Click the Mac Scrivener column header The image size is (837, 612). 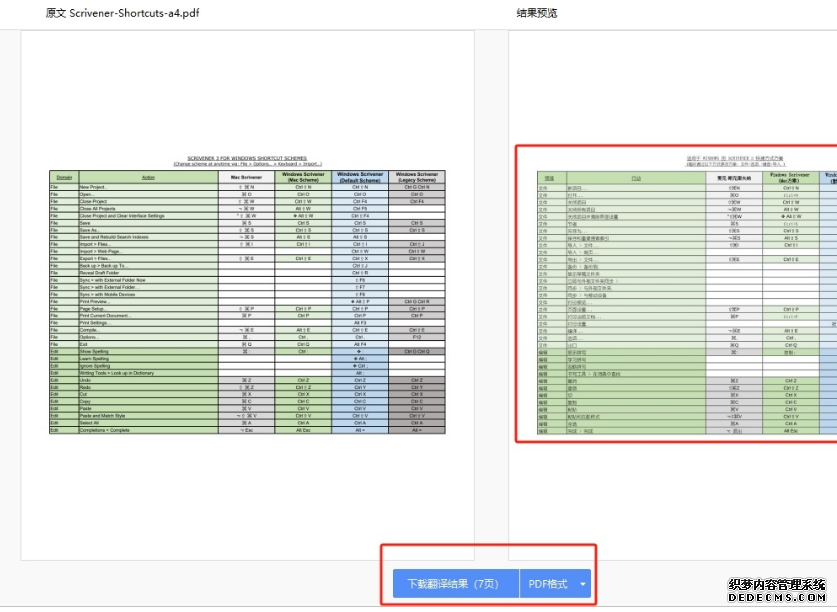(x=246, y=177)
